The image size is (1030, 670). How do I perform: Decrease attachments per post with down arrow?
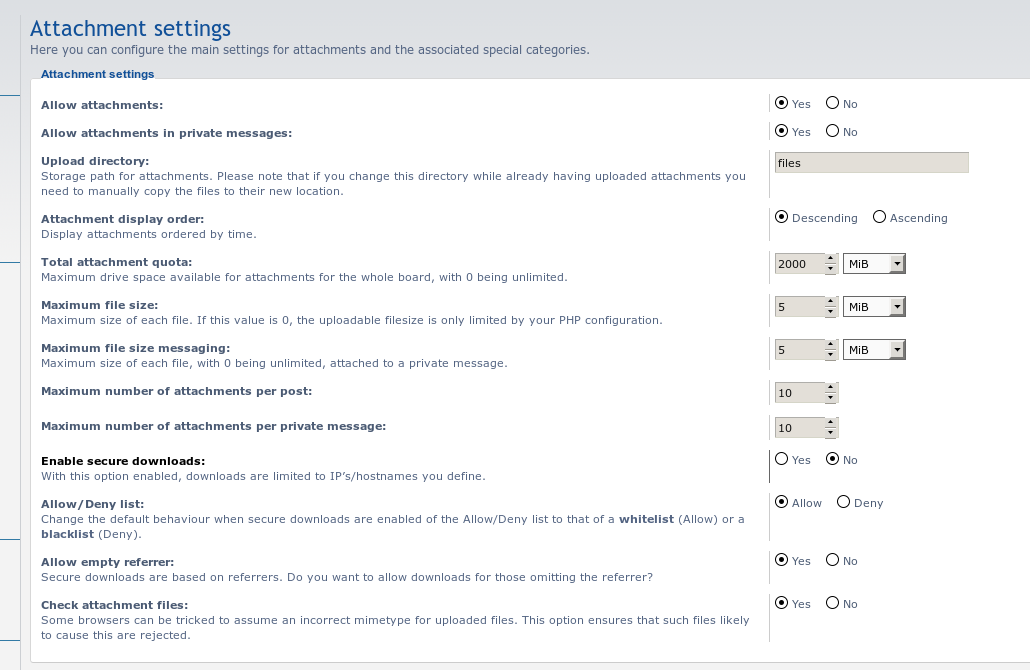(x=831, y=397)
